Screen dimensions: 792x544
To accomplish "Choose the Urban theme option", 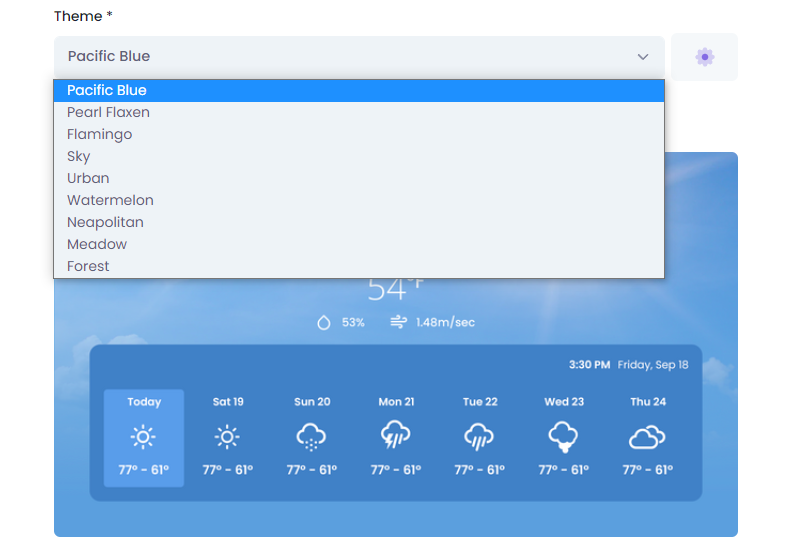I will [x=359, y=178].
